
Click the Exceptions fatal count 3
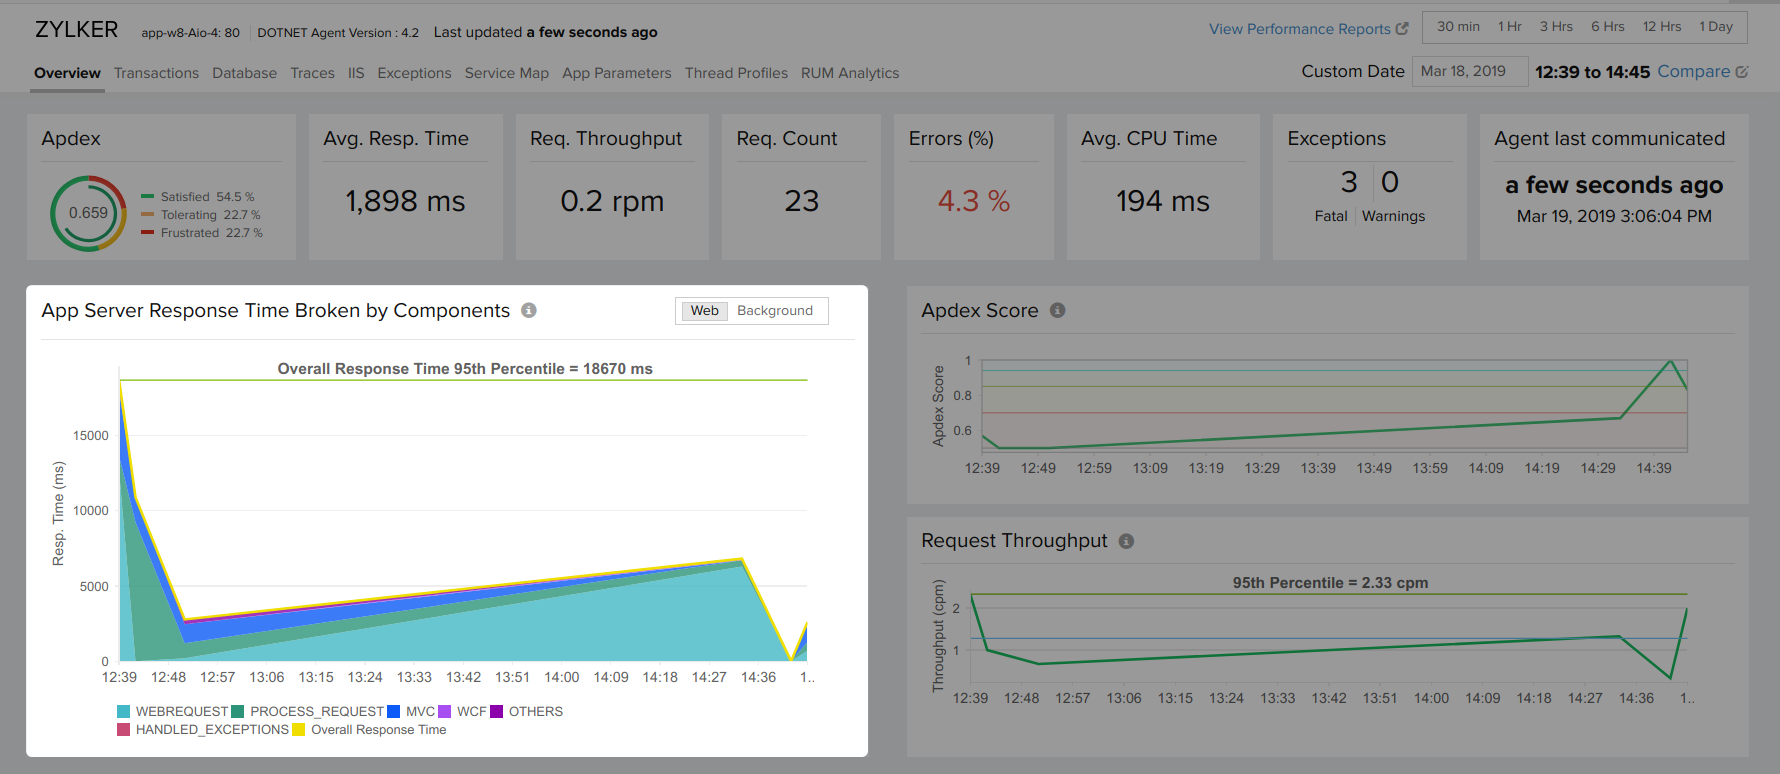coord(1348,182)
